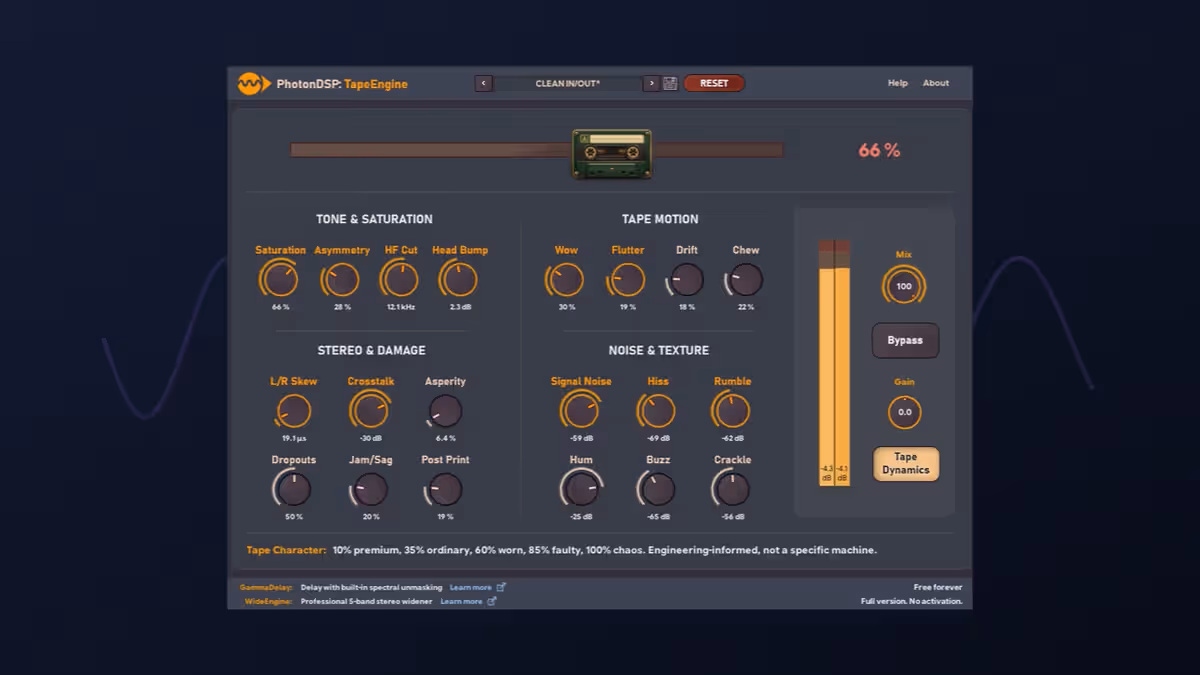Click the Dropouts knob
This screenshot has height=675, width=1200.
[293, 489]
